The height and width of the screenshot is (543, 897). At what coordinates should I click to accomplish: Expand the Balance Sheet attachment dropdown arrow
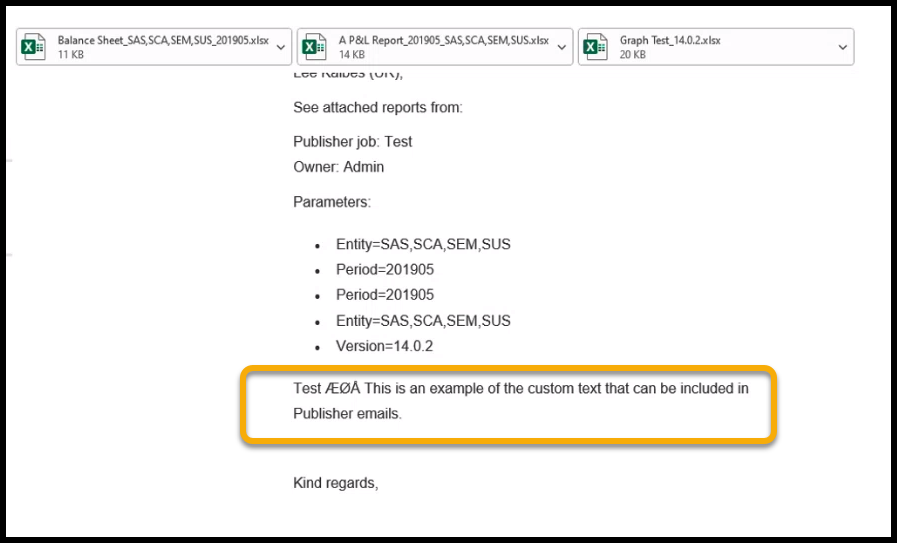coord(279,47)
